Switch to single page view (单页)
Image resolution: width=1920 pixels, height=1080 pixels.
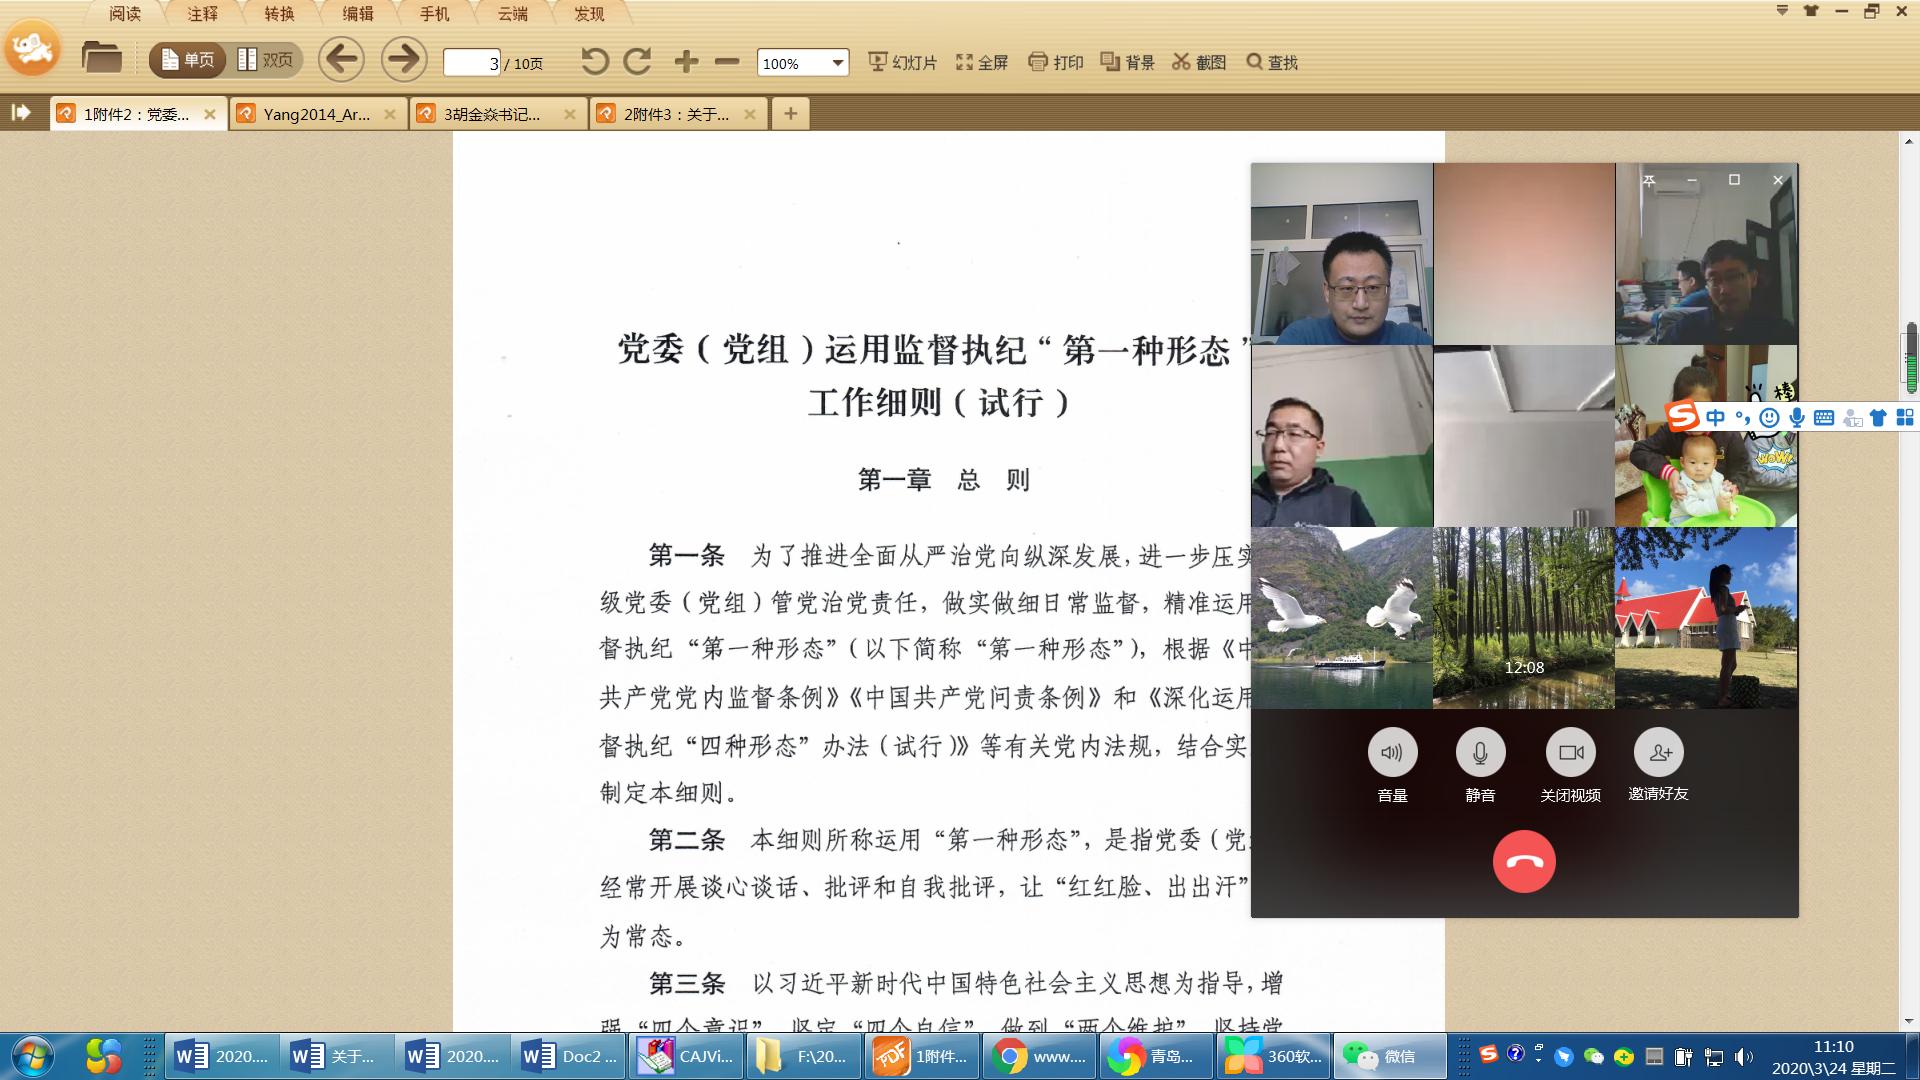tap(187, 60)
